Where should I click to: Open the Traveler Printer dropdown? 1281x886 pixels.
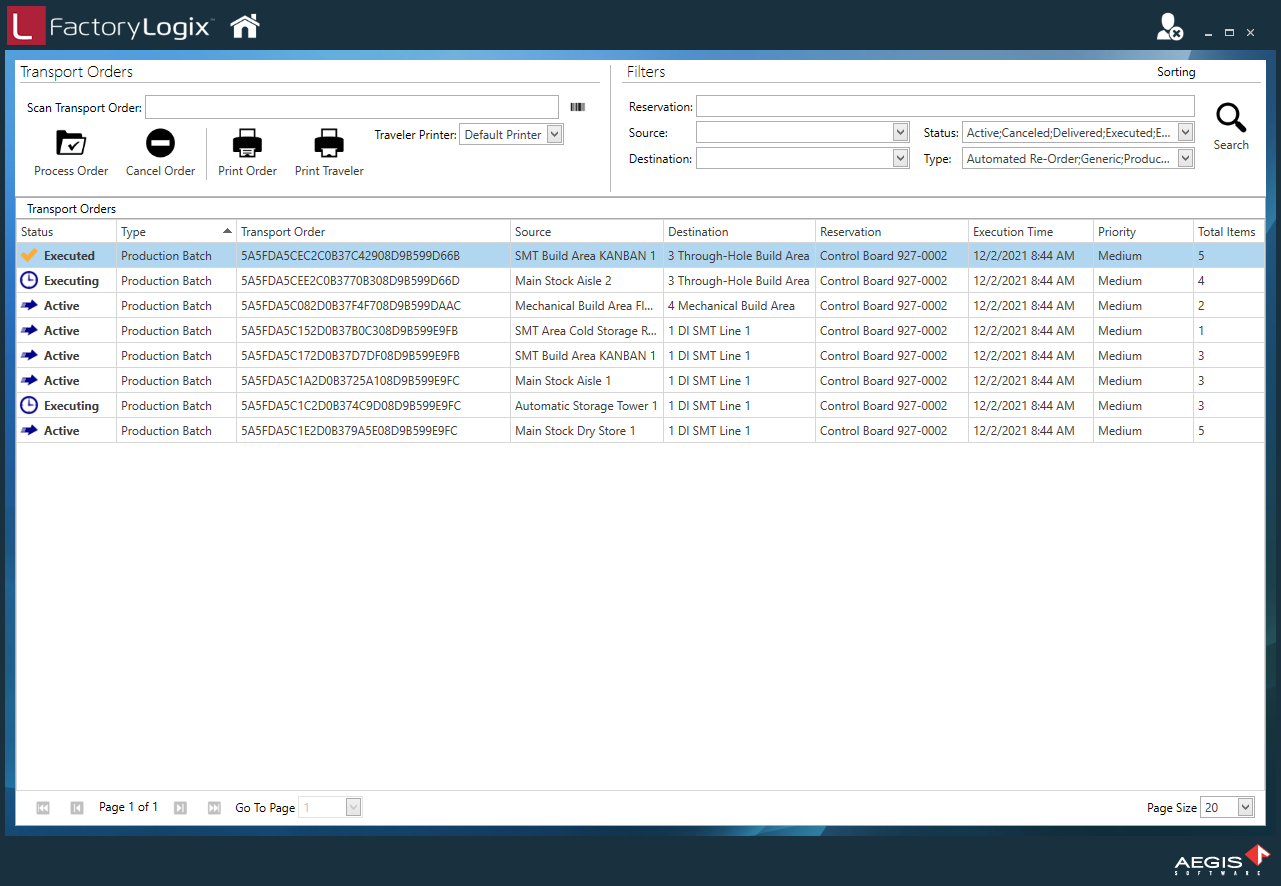[x=555, y=134]
